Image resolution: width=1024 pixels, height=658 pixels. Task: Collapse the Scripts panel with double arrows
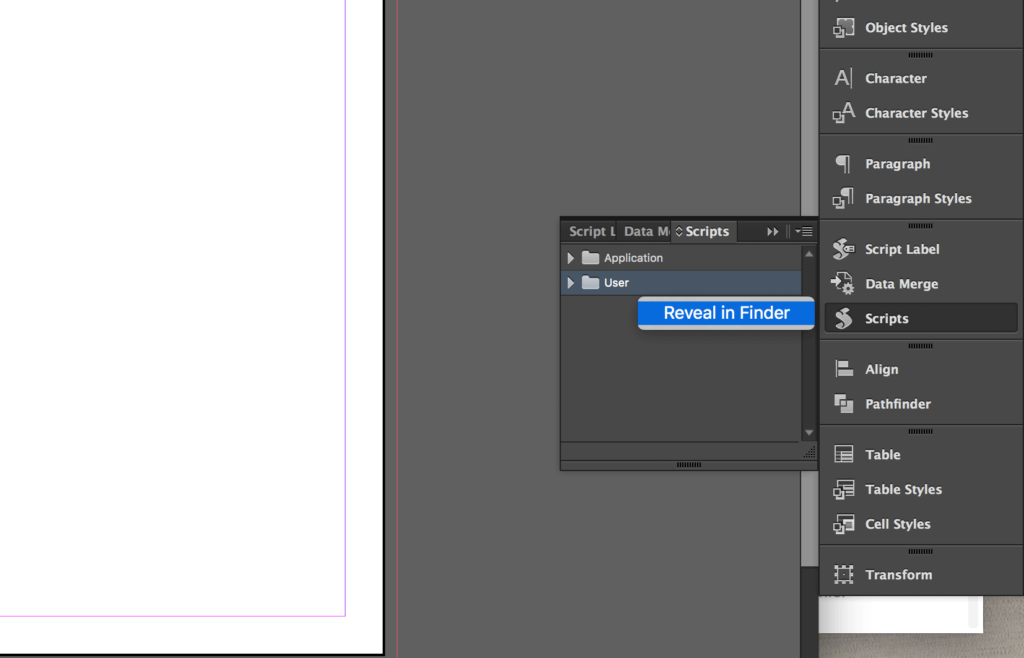[771, 231]
